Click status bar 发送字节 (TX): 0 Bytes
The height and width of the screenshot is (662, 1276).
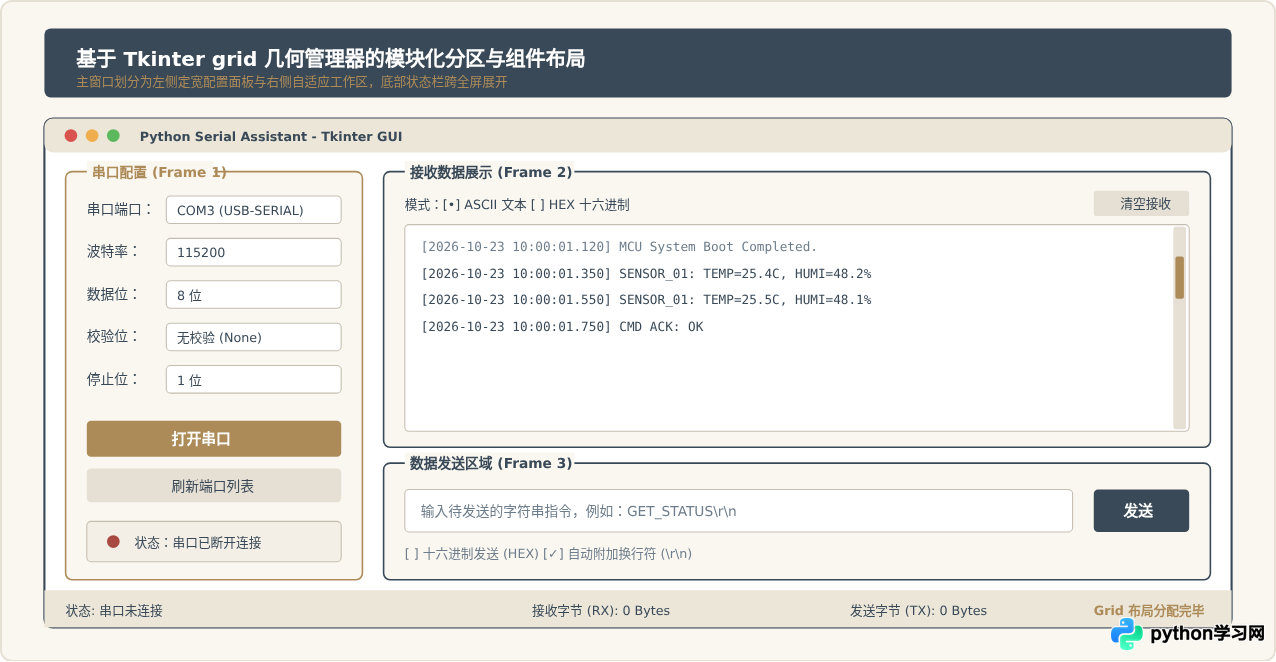pyautogui.click(x=918, y=610)
